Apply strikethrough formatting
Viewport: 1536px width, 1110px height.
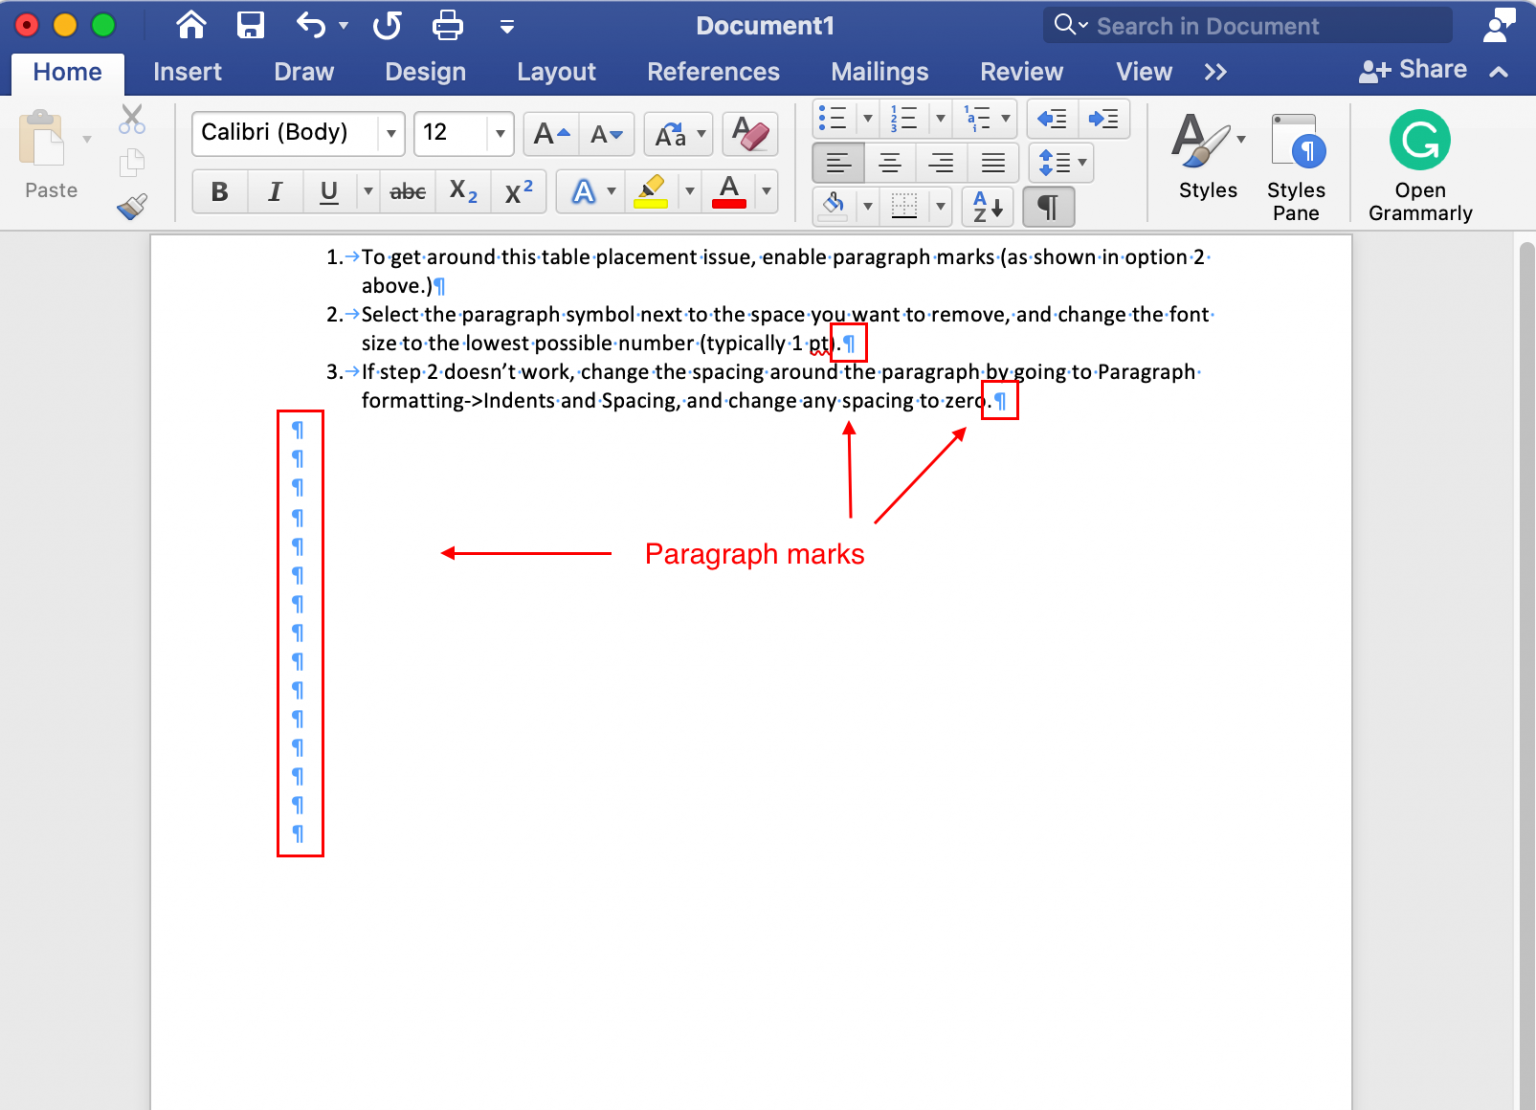tap(406, 192)
